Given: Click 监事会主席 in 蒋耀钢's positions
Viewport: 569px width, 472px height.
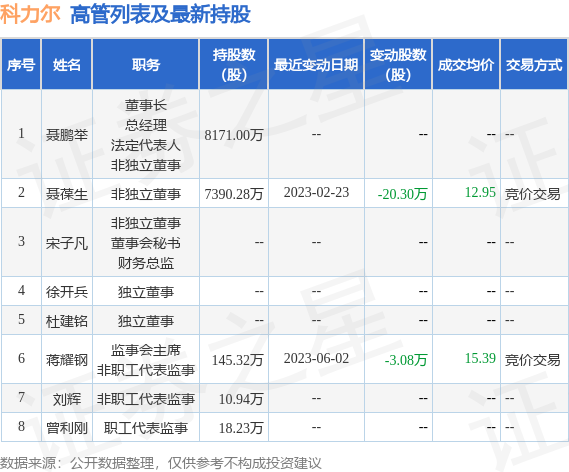Looking at the screenshot, I should (146, 350).
